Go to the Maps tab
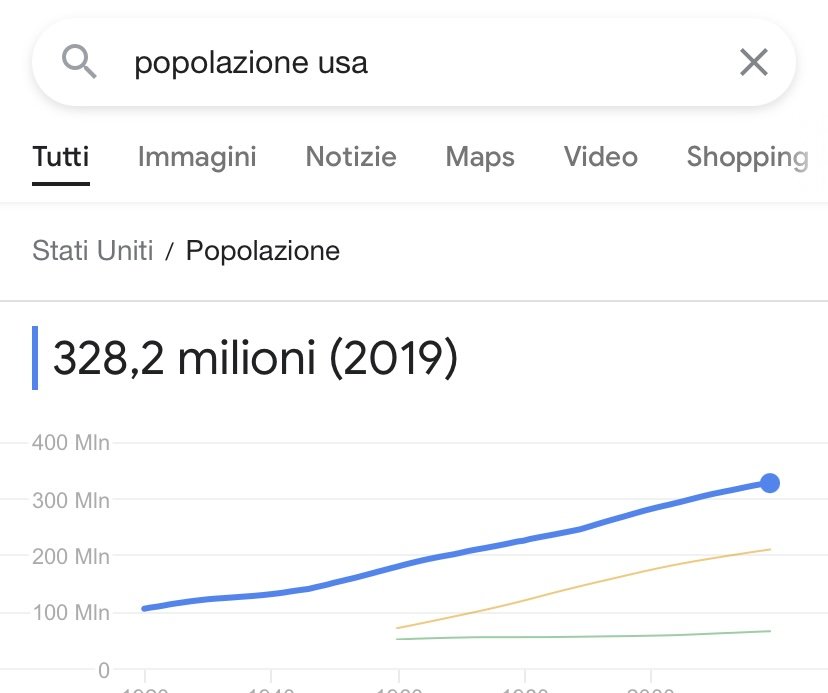828x693 pixels. (480, 157)
